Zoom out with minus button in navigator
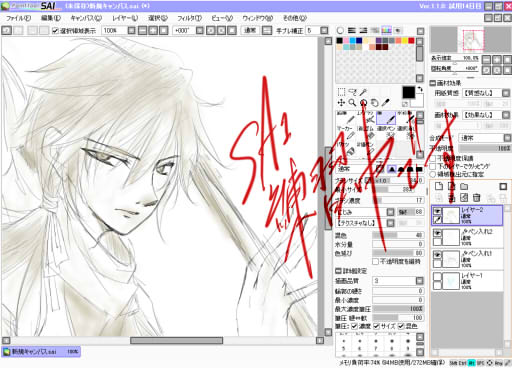 click(487, 60)
